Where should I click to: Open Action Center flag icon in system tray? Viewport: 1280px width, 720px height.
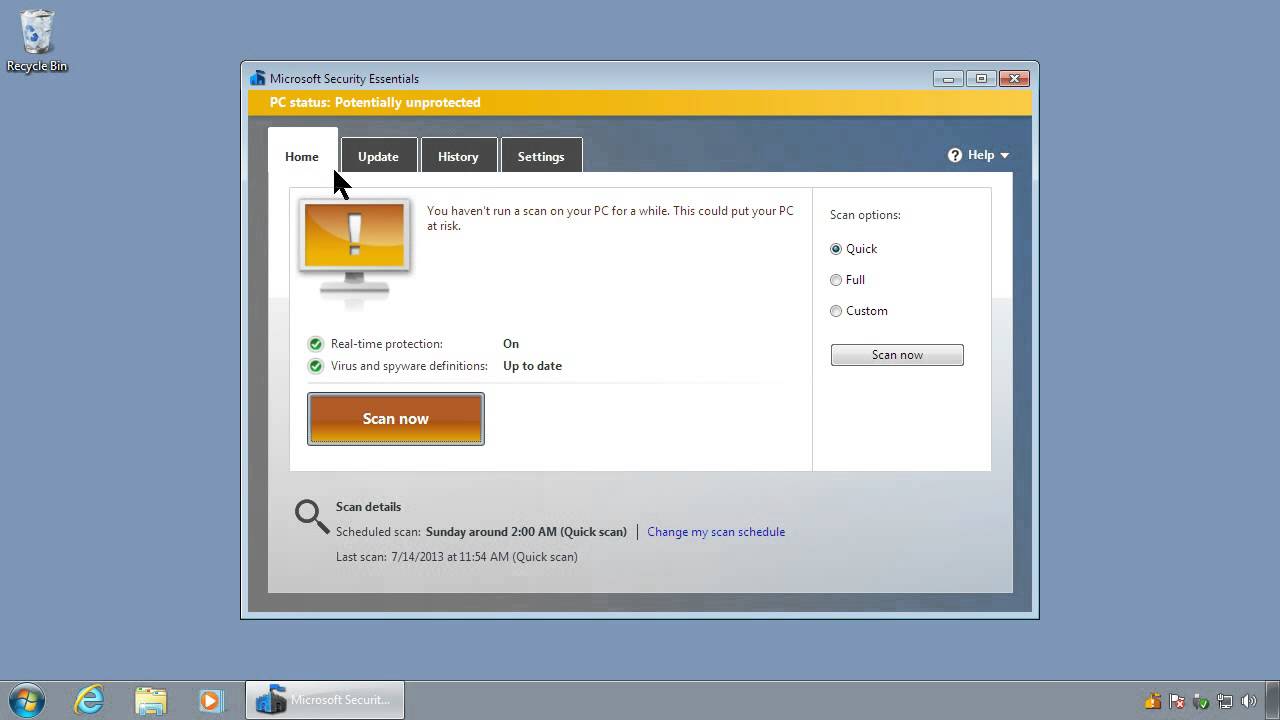[1175, 701]
